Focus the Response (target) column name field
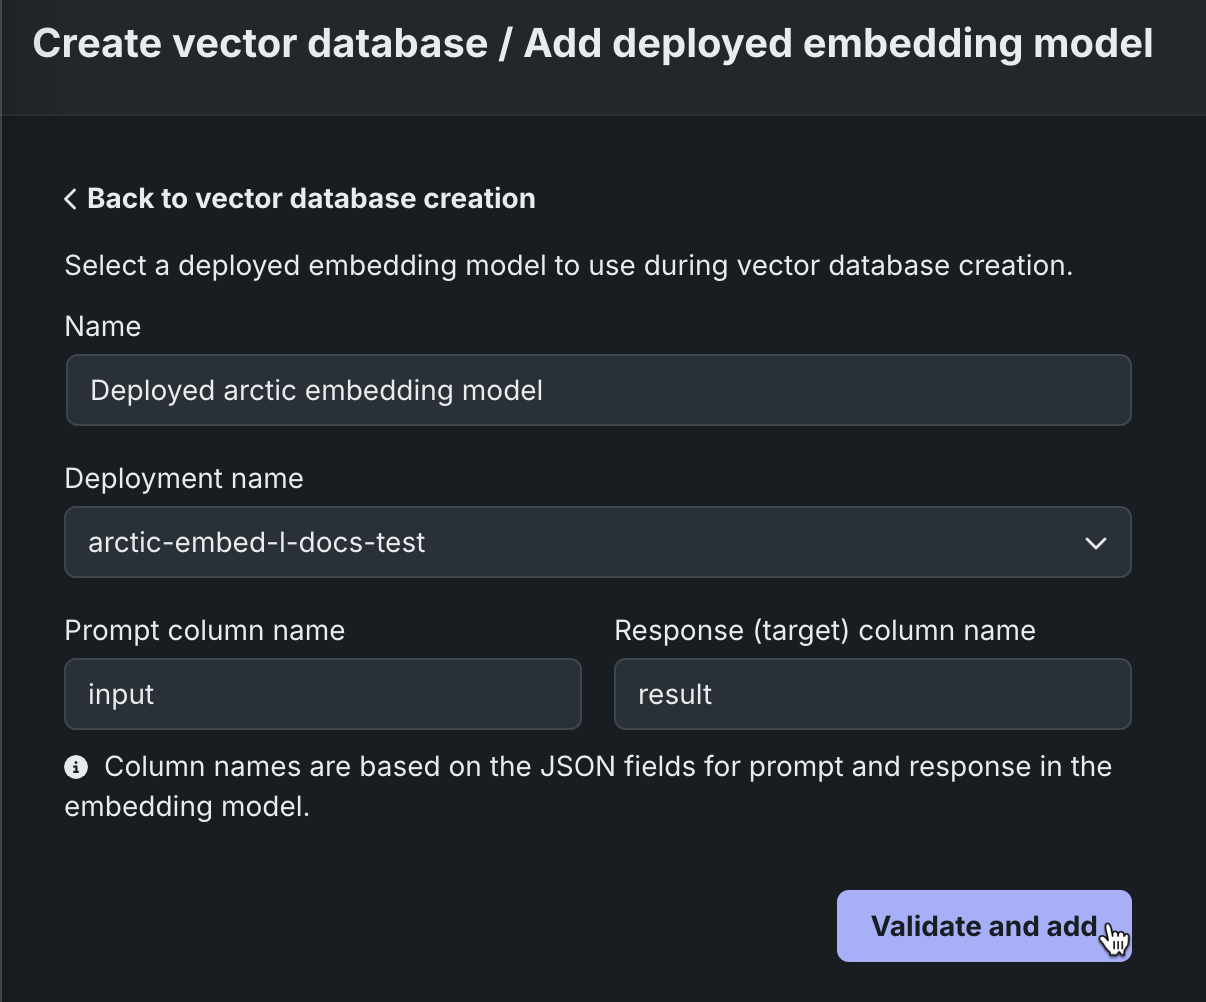Image resolution: width=1206 pixels, height=1002 pixels. [x=872, y=694]
